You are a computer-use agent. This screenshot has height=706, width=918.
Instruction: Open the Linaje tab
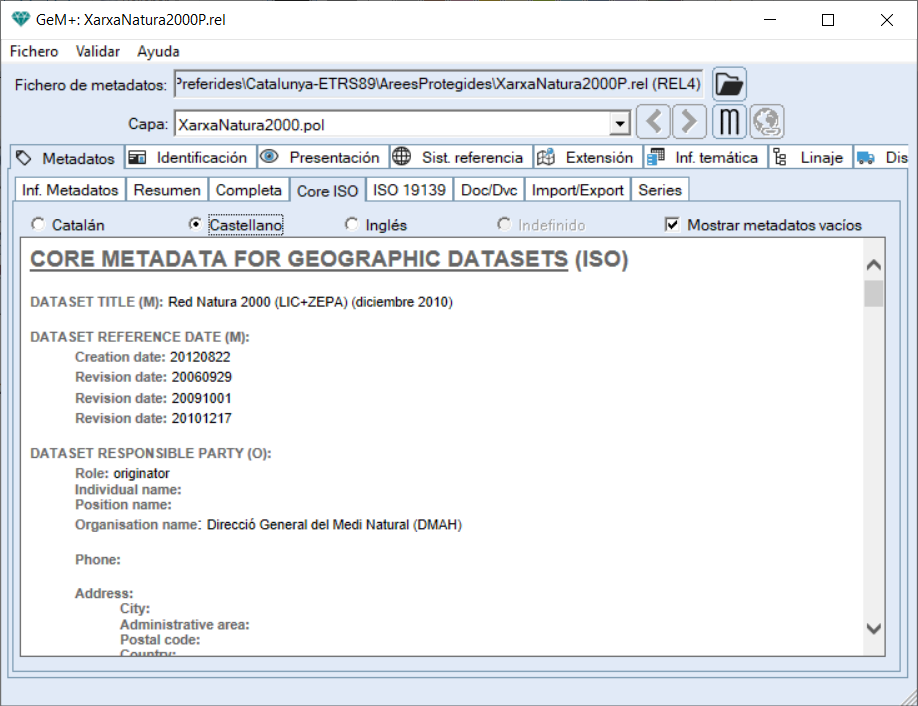810,158
